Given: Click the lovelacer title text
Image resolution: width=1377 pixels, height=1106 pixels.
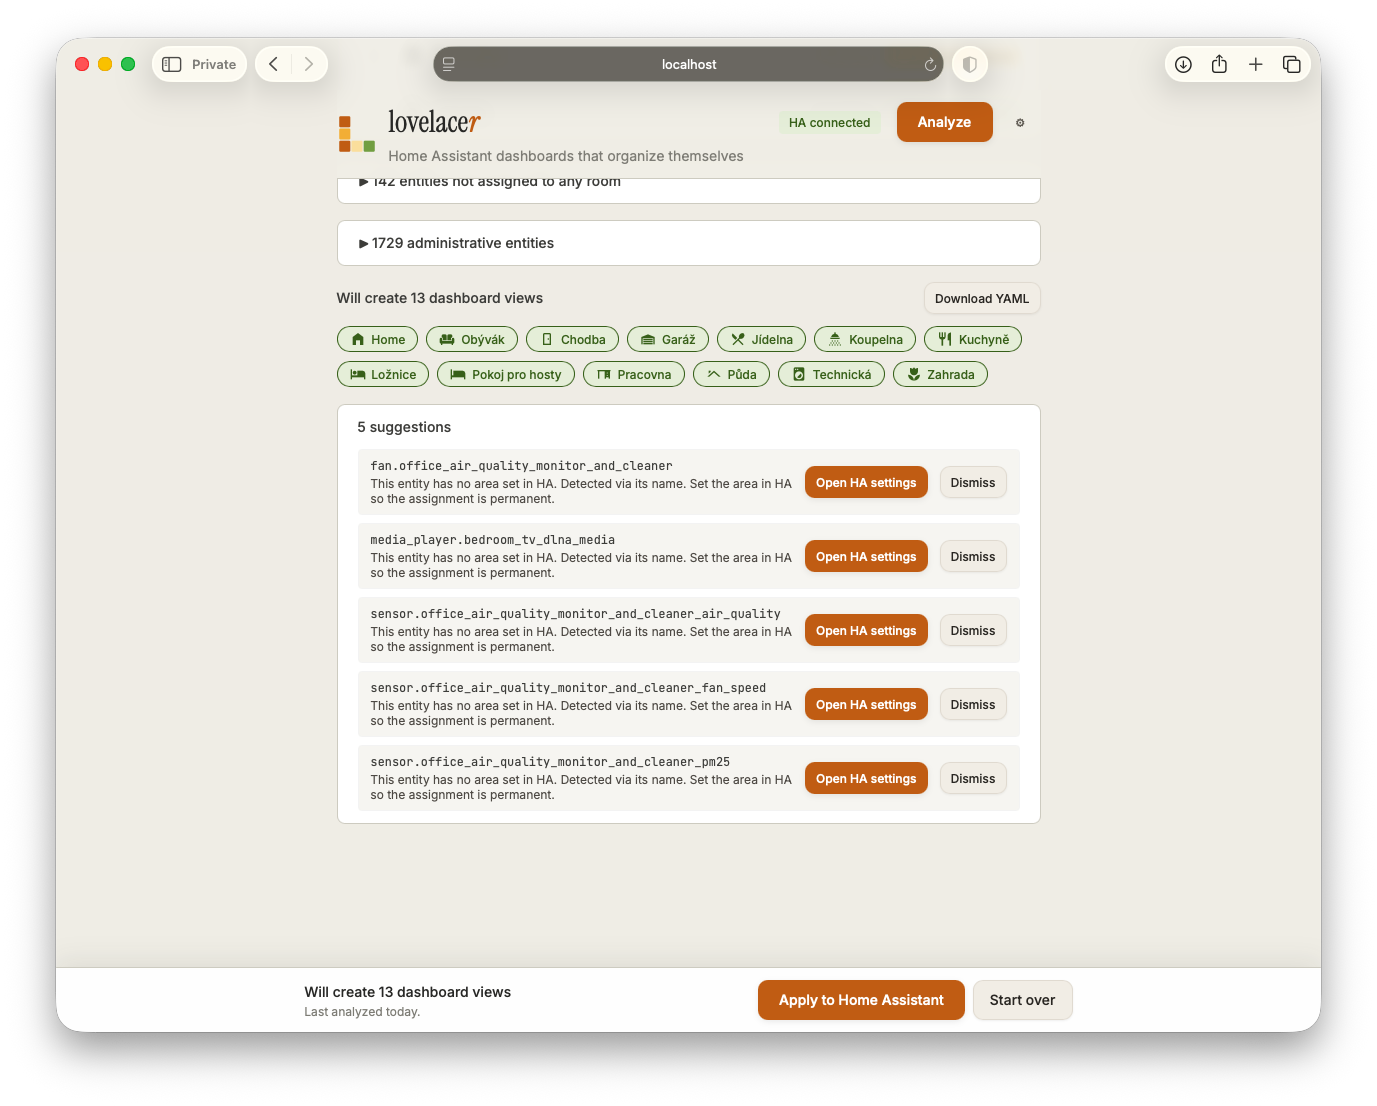Looking at the screenshot, I should tap(434, 122).
